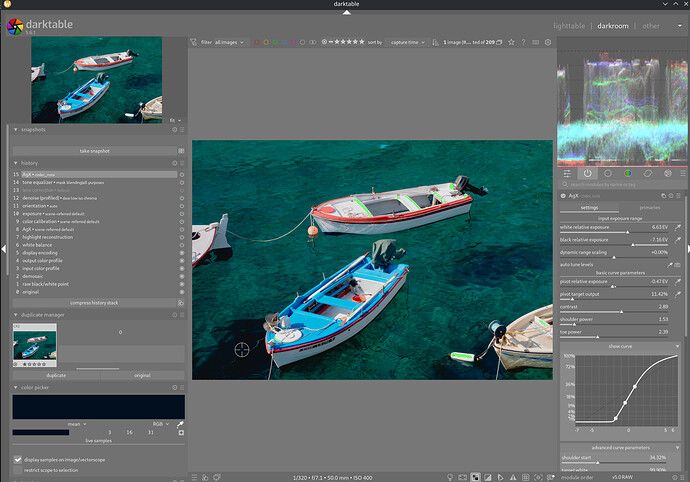Add a live sample with the plus icon

click(181, 433)
